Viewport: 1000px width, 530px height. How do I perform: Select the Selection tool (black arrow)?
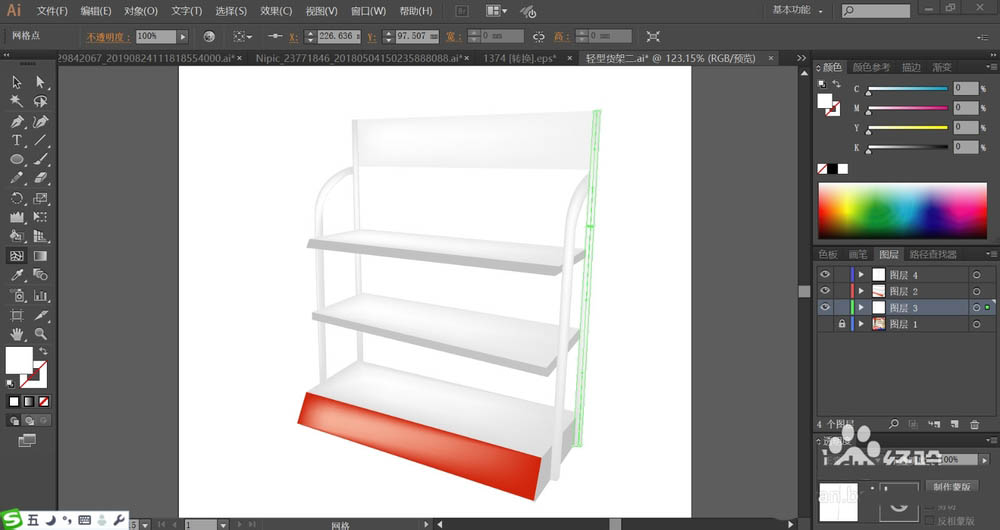17,82
